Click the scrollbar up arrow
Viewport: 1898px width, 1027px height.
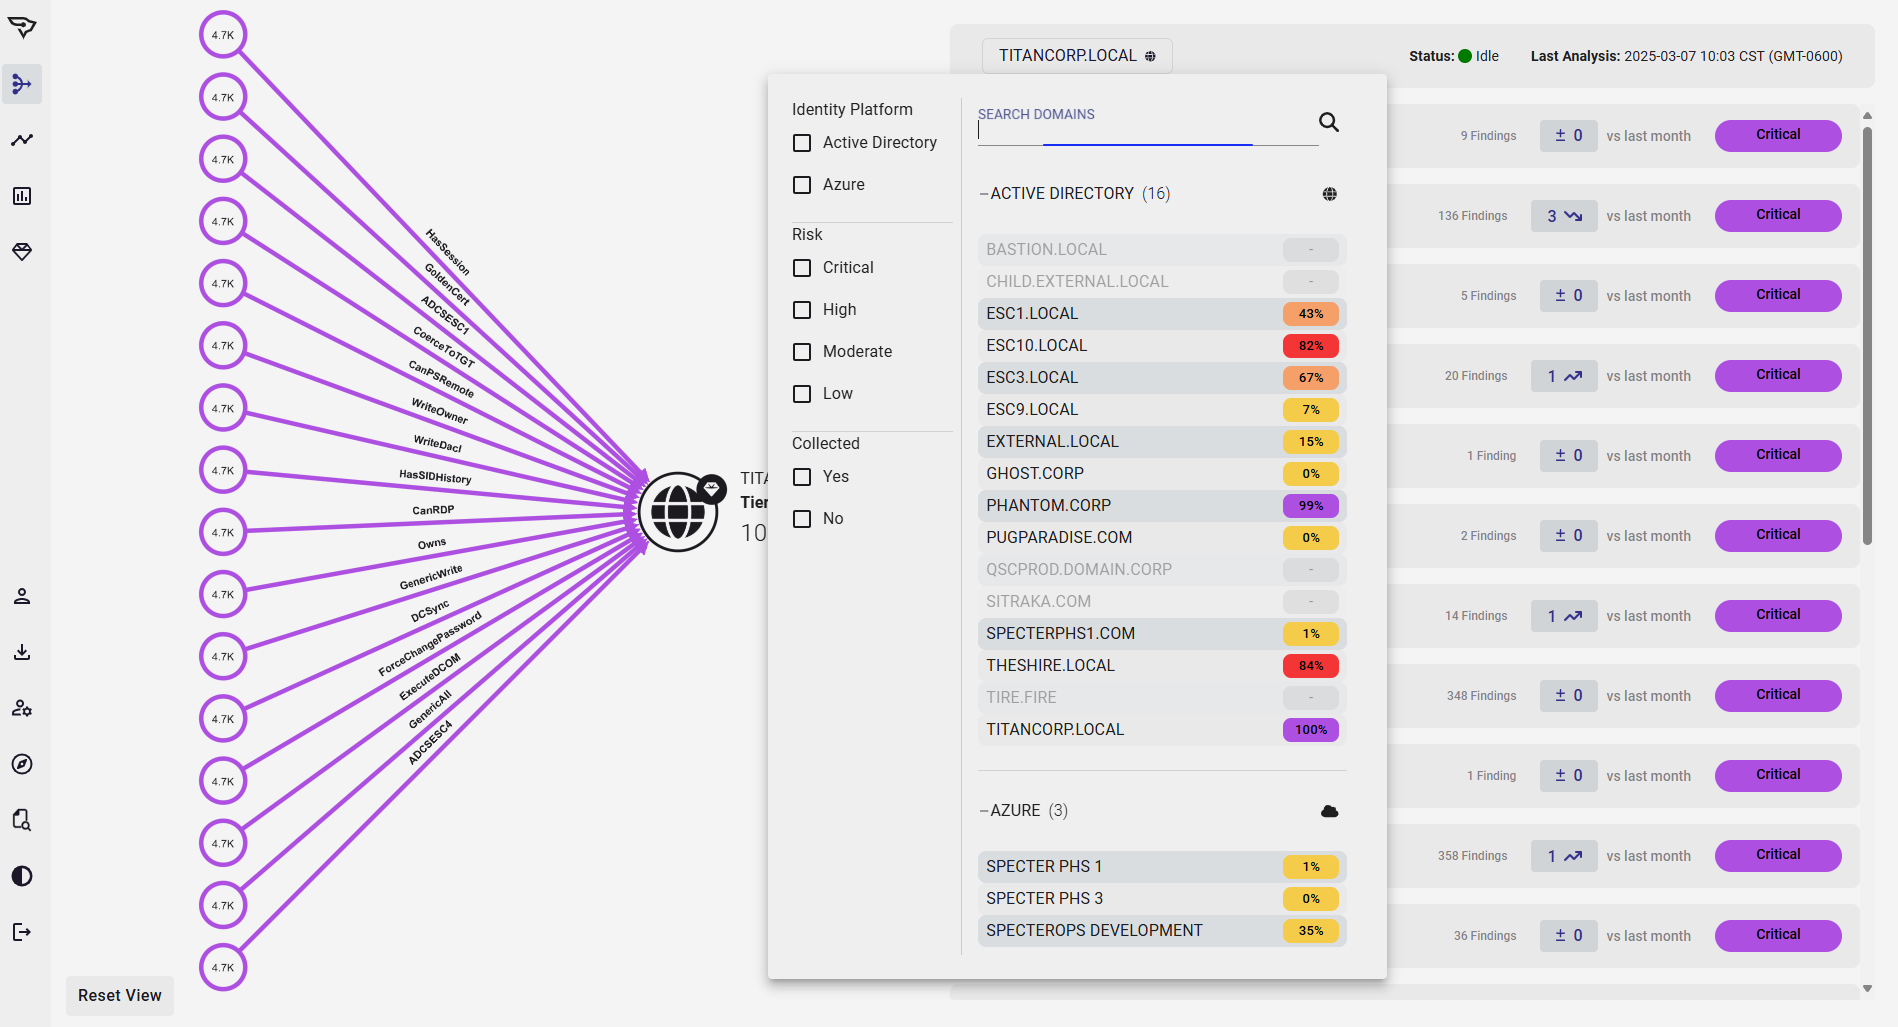[x=1867, y=115]
